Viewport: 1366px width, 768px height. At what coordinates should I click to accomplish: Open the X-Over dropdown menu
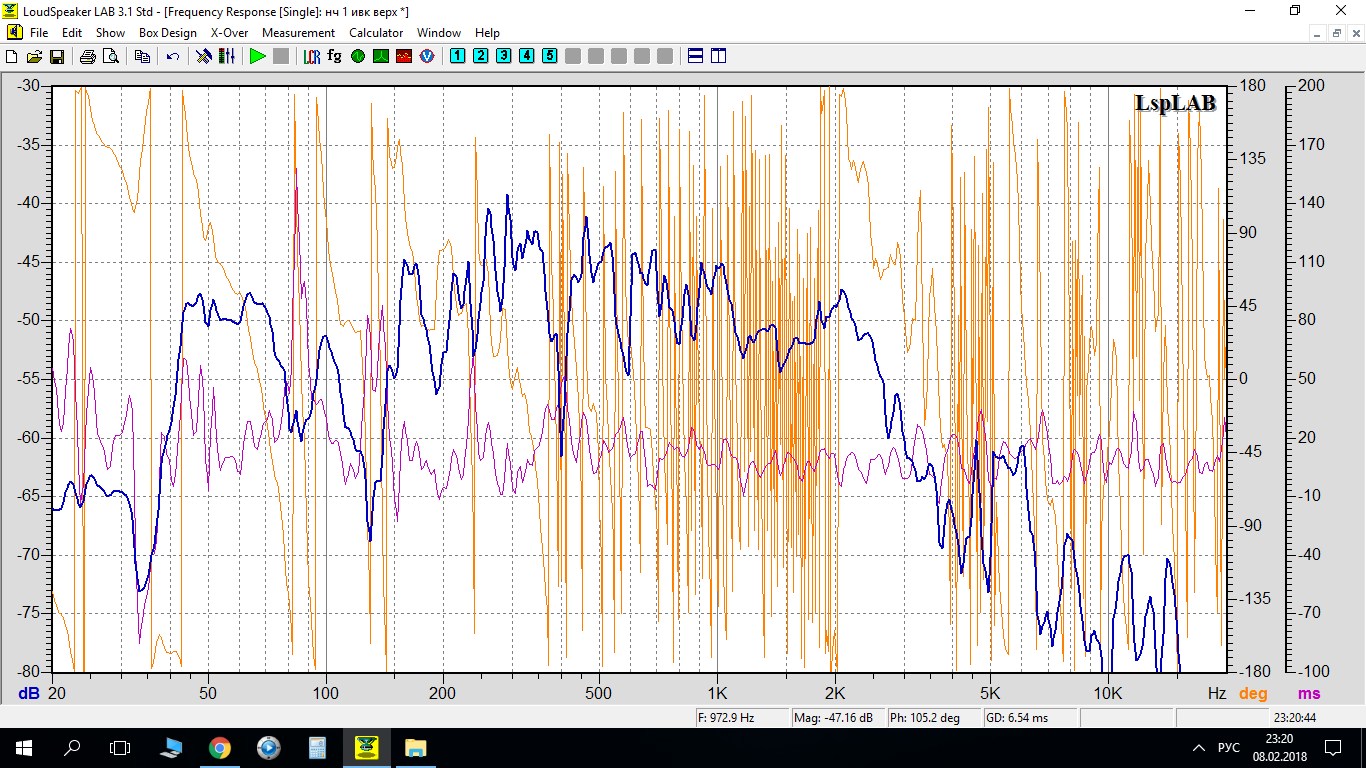click(x=229, y=33)
